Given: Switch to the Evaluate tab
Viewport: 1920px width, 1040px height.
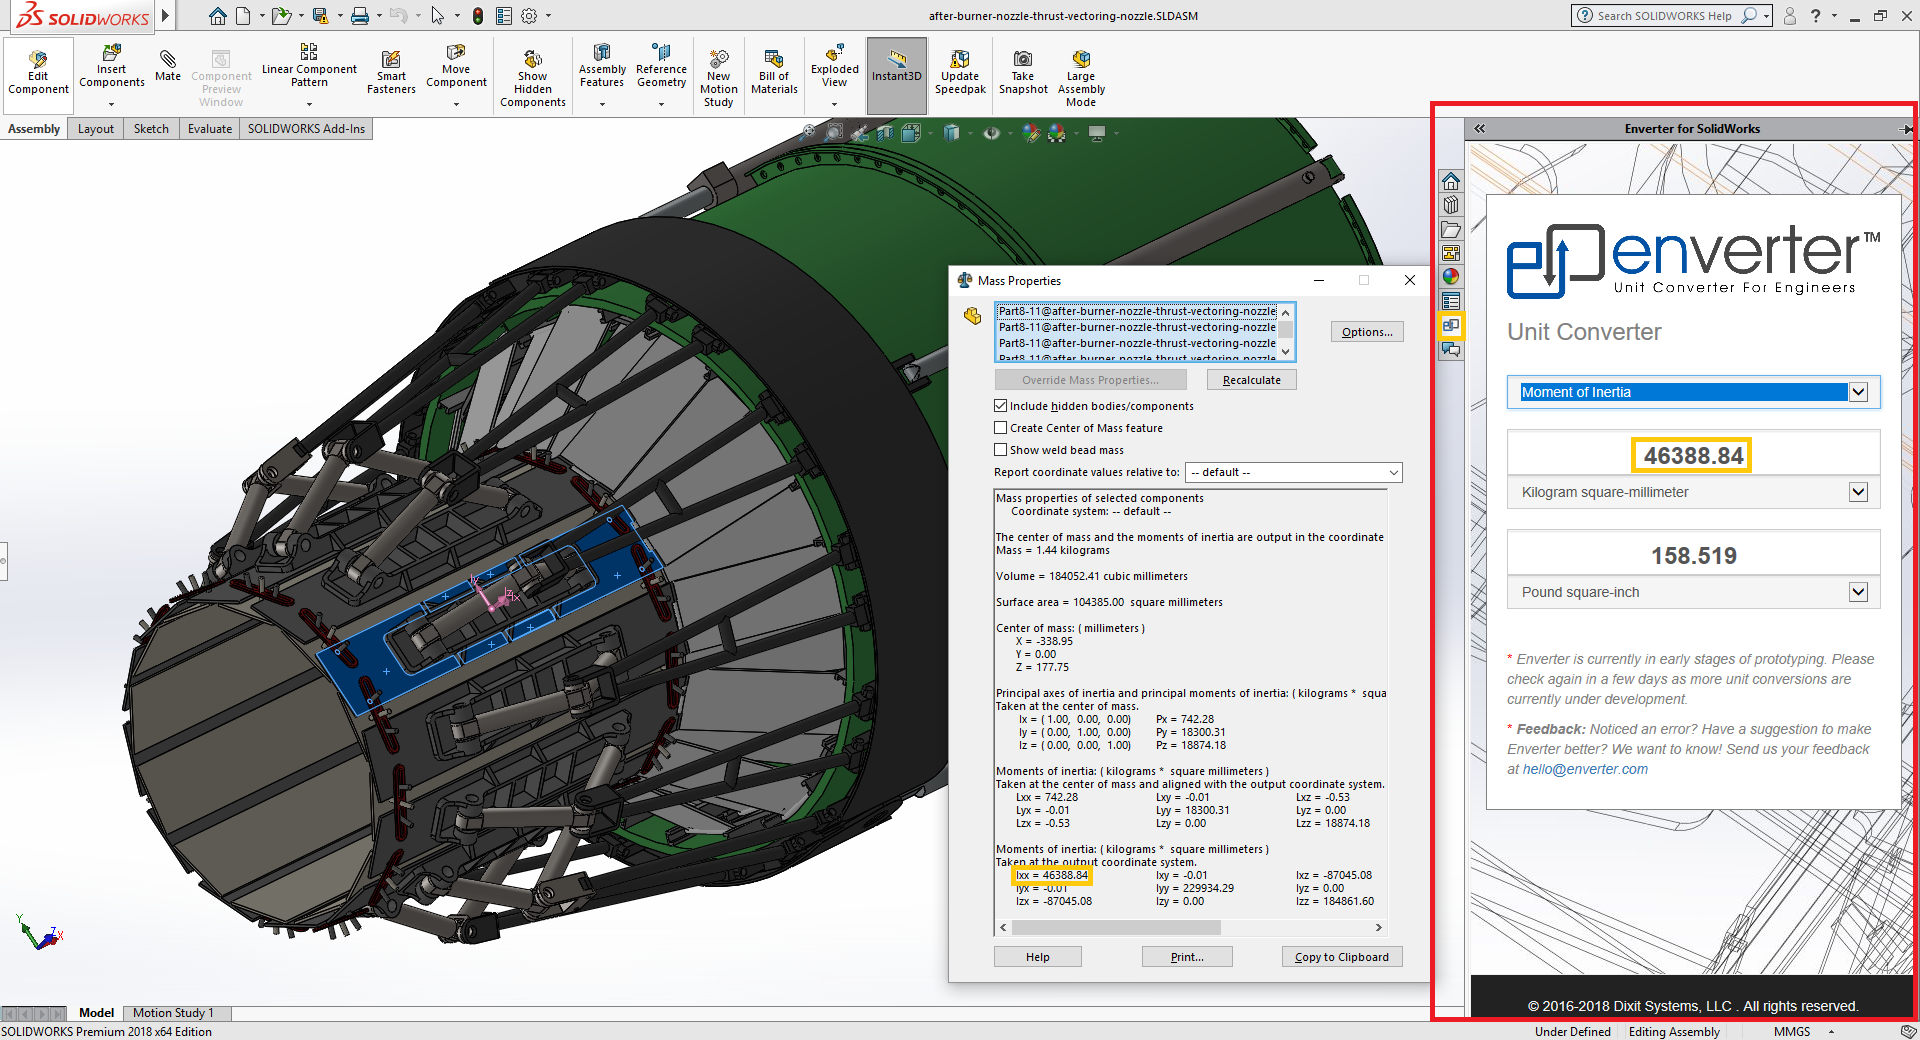Looking at the screenshot, I should (209, 128).
